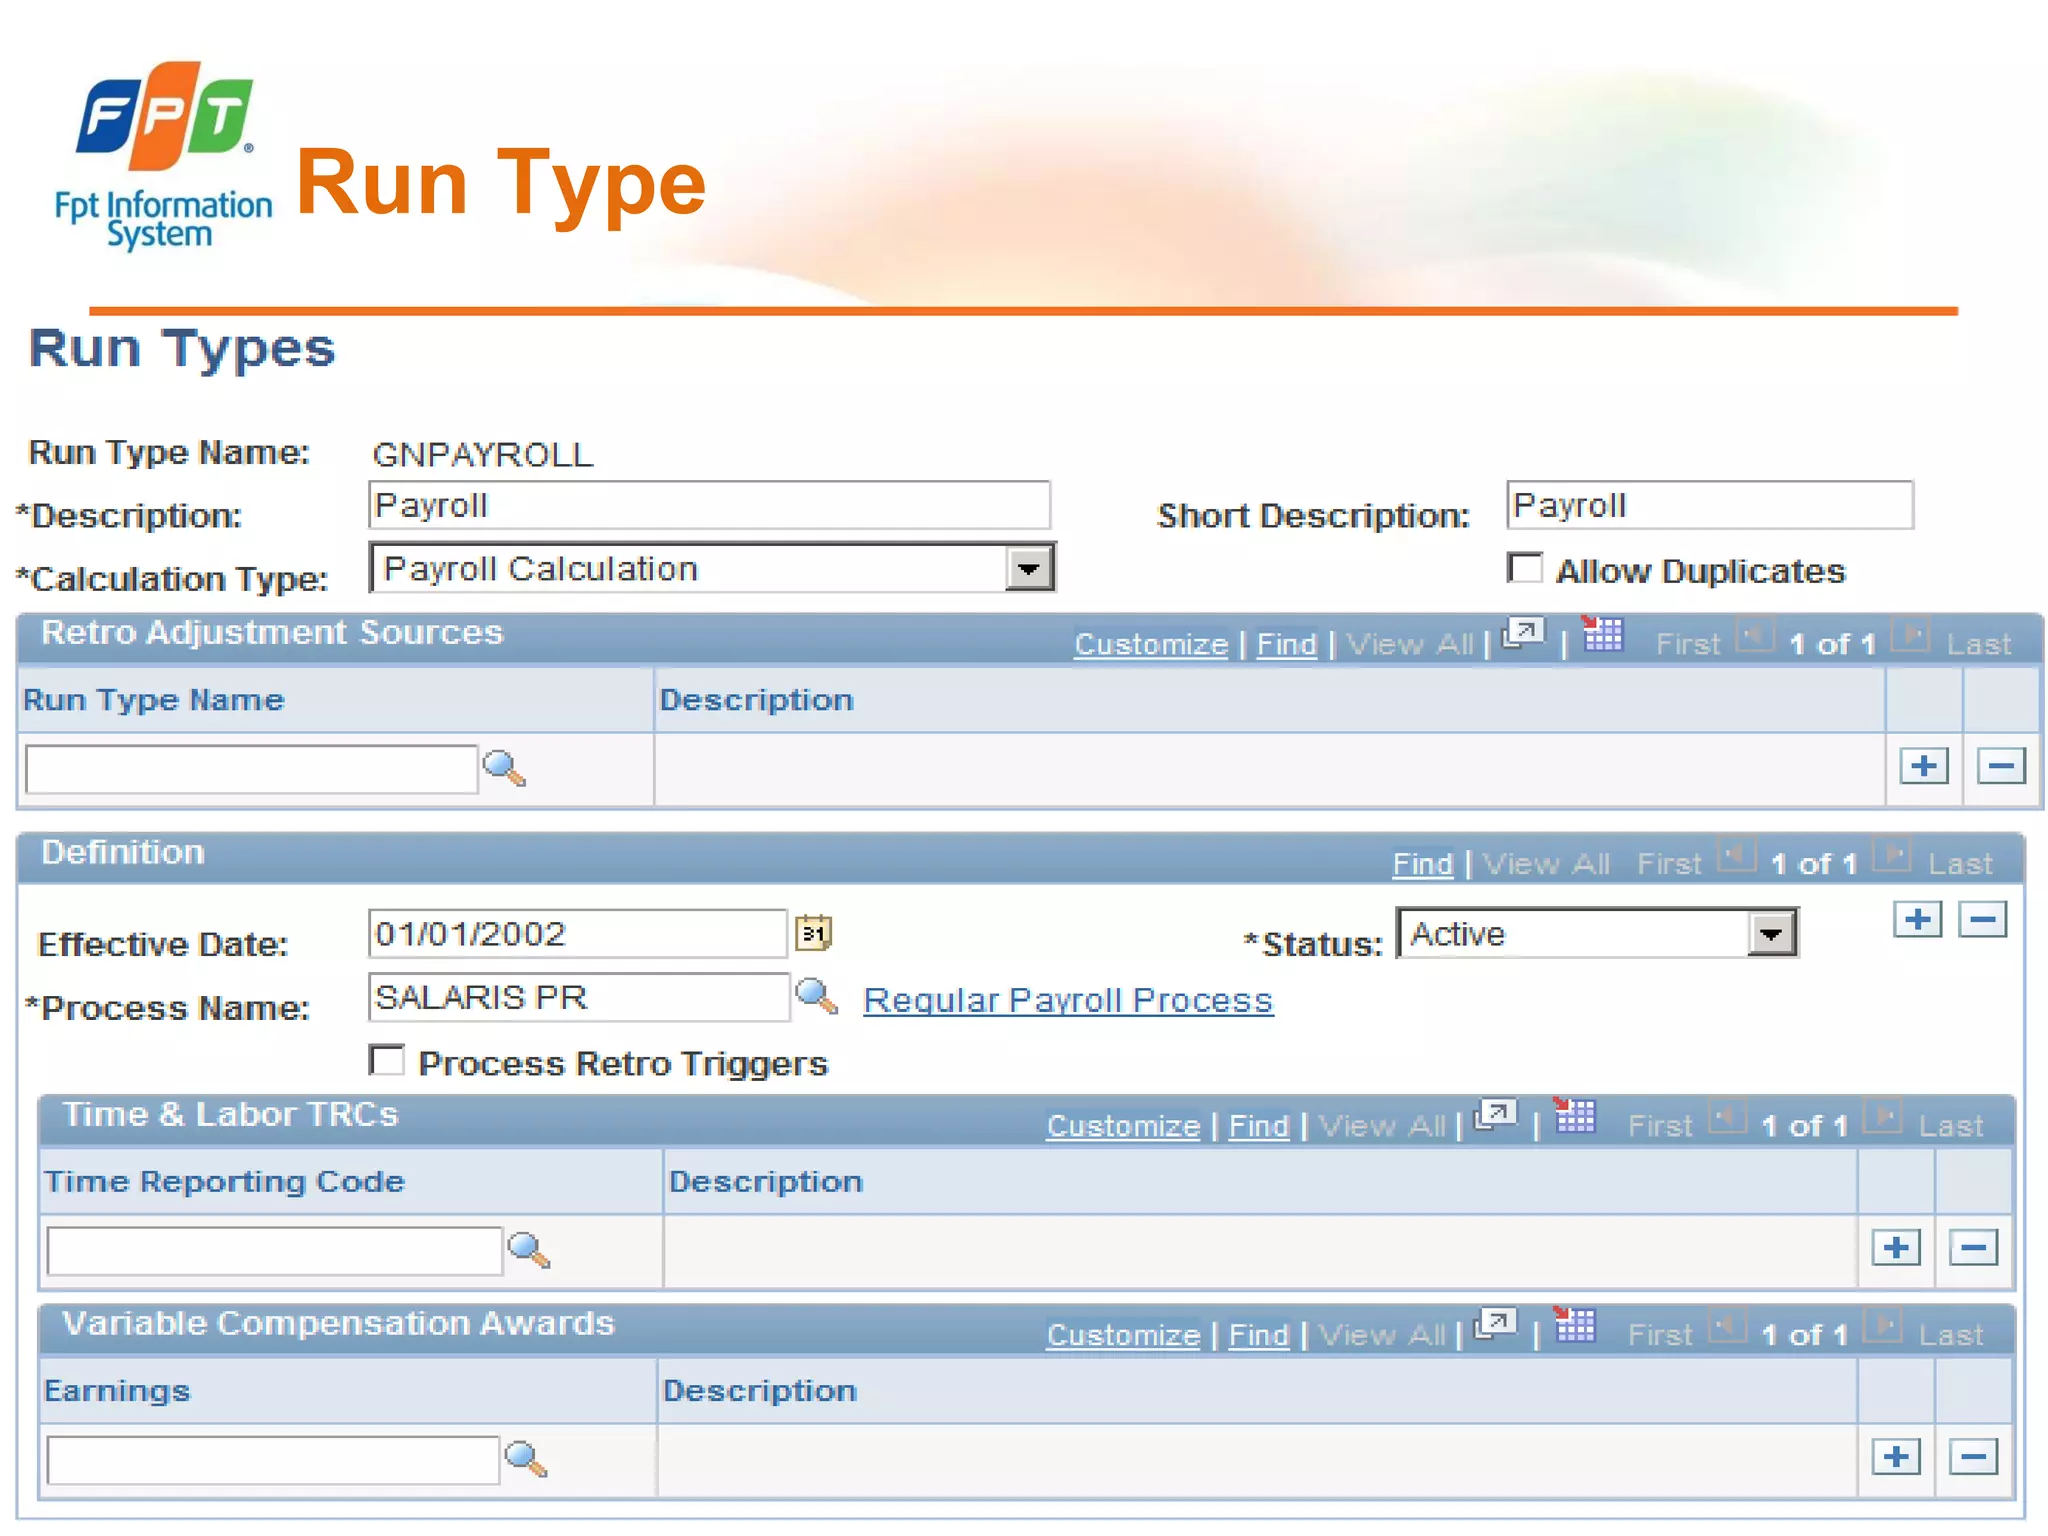Add a new Definition effective-dated row
This screenshot has width=2048, height=1536.
click(1917, 919)
